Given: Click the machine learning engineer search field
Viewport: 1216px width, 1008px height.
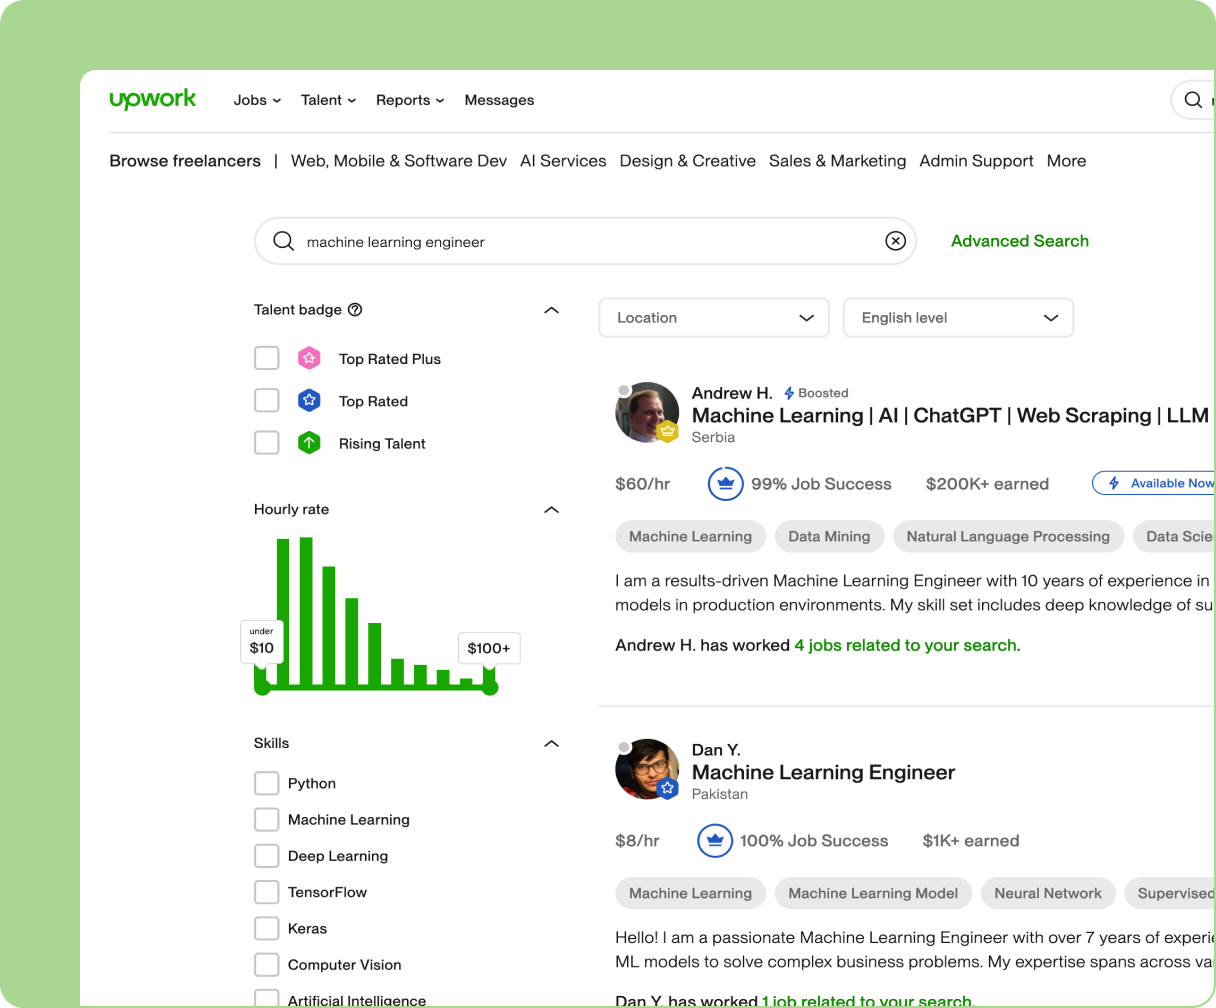Looking at the screenshot, I should [x=585, y=241].
